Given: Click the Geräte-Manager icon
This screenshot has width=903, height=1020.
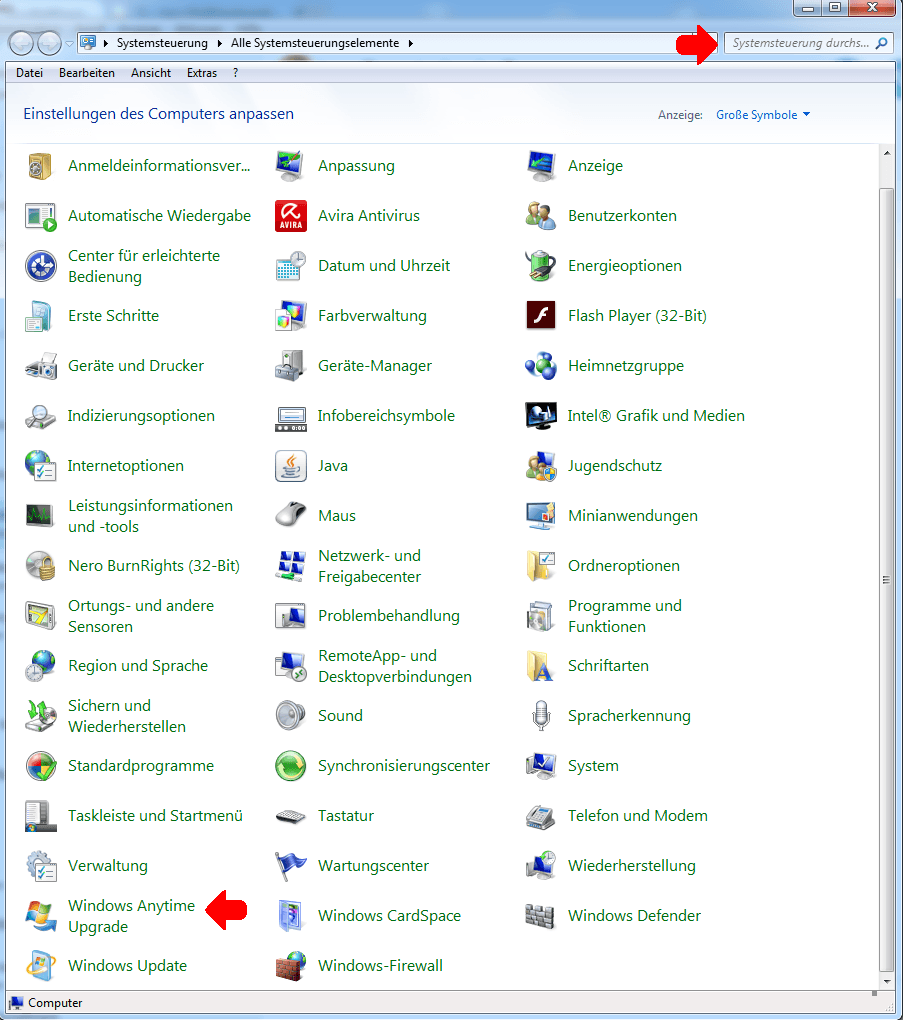Looking at the screenshot, I should tap(290, 366).
